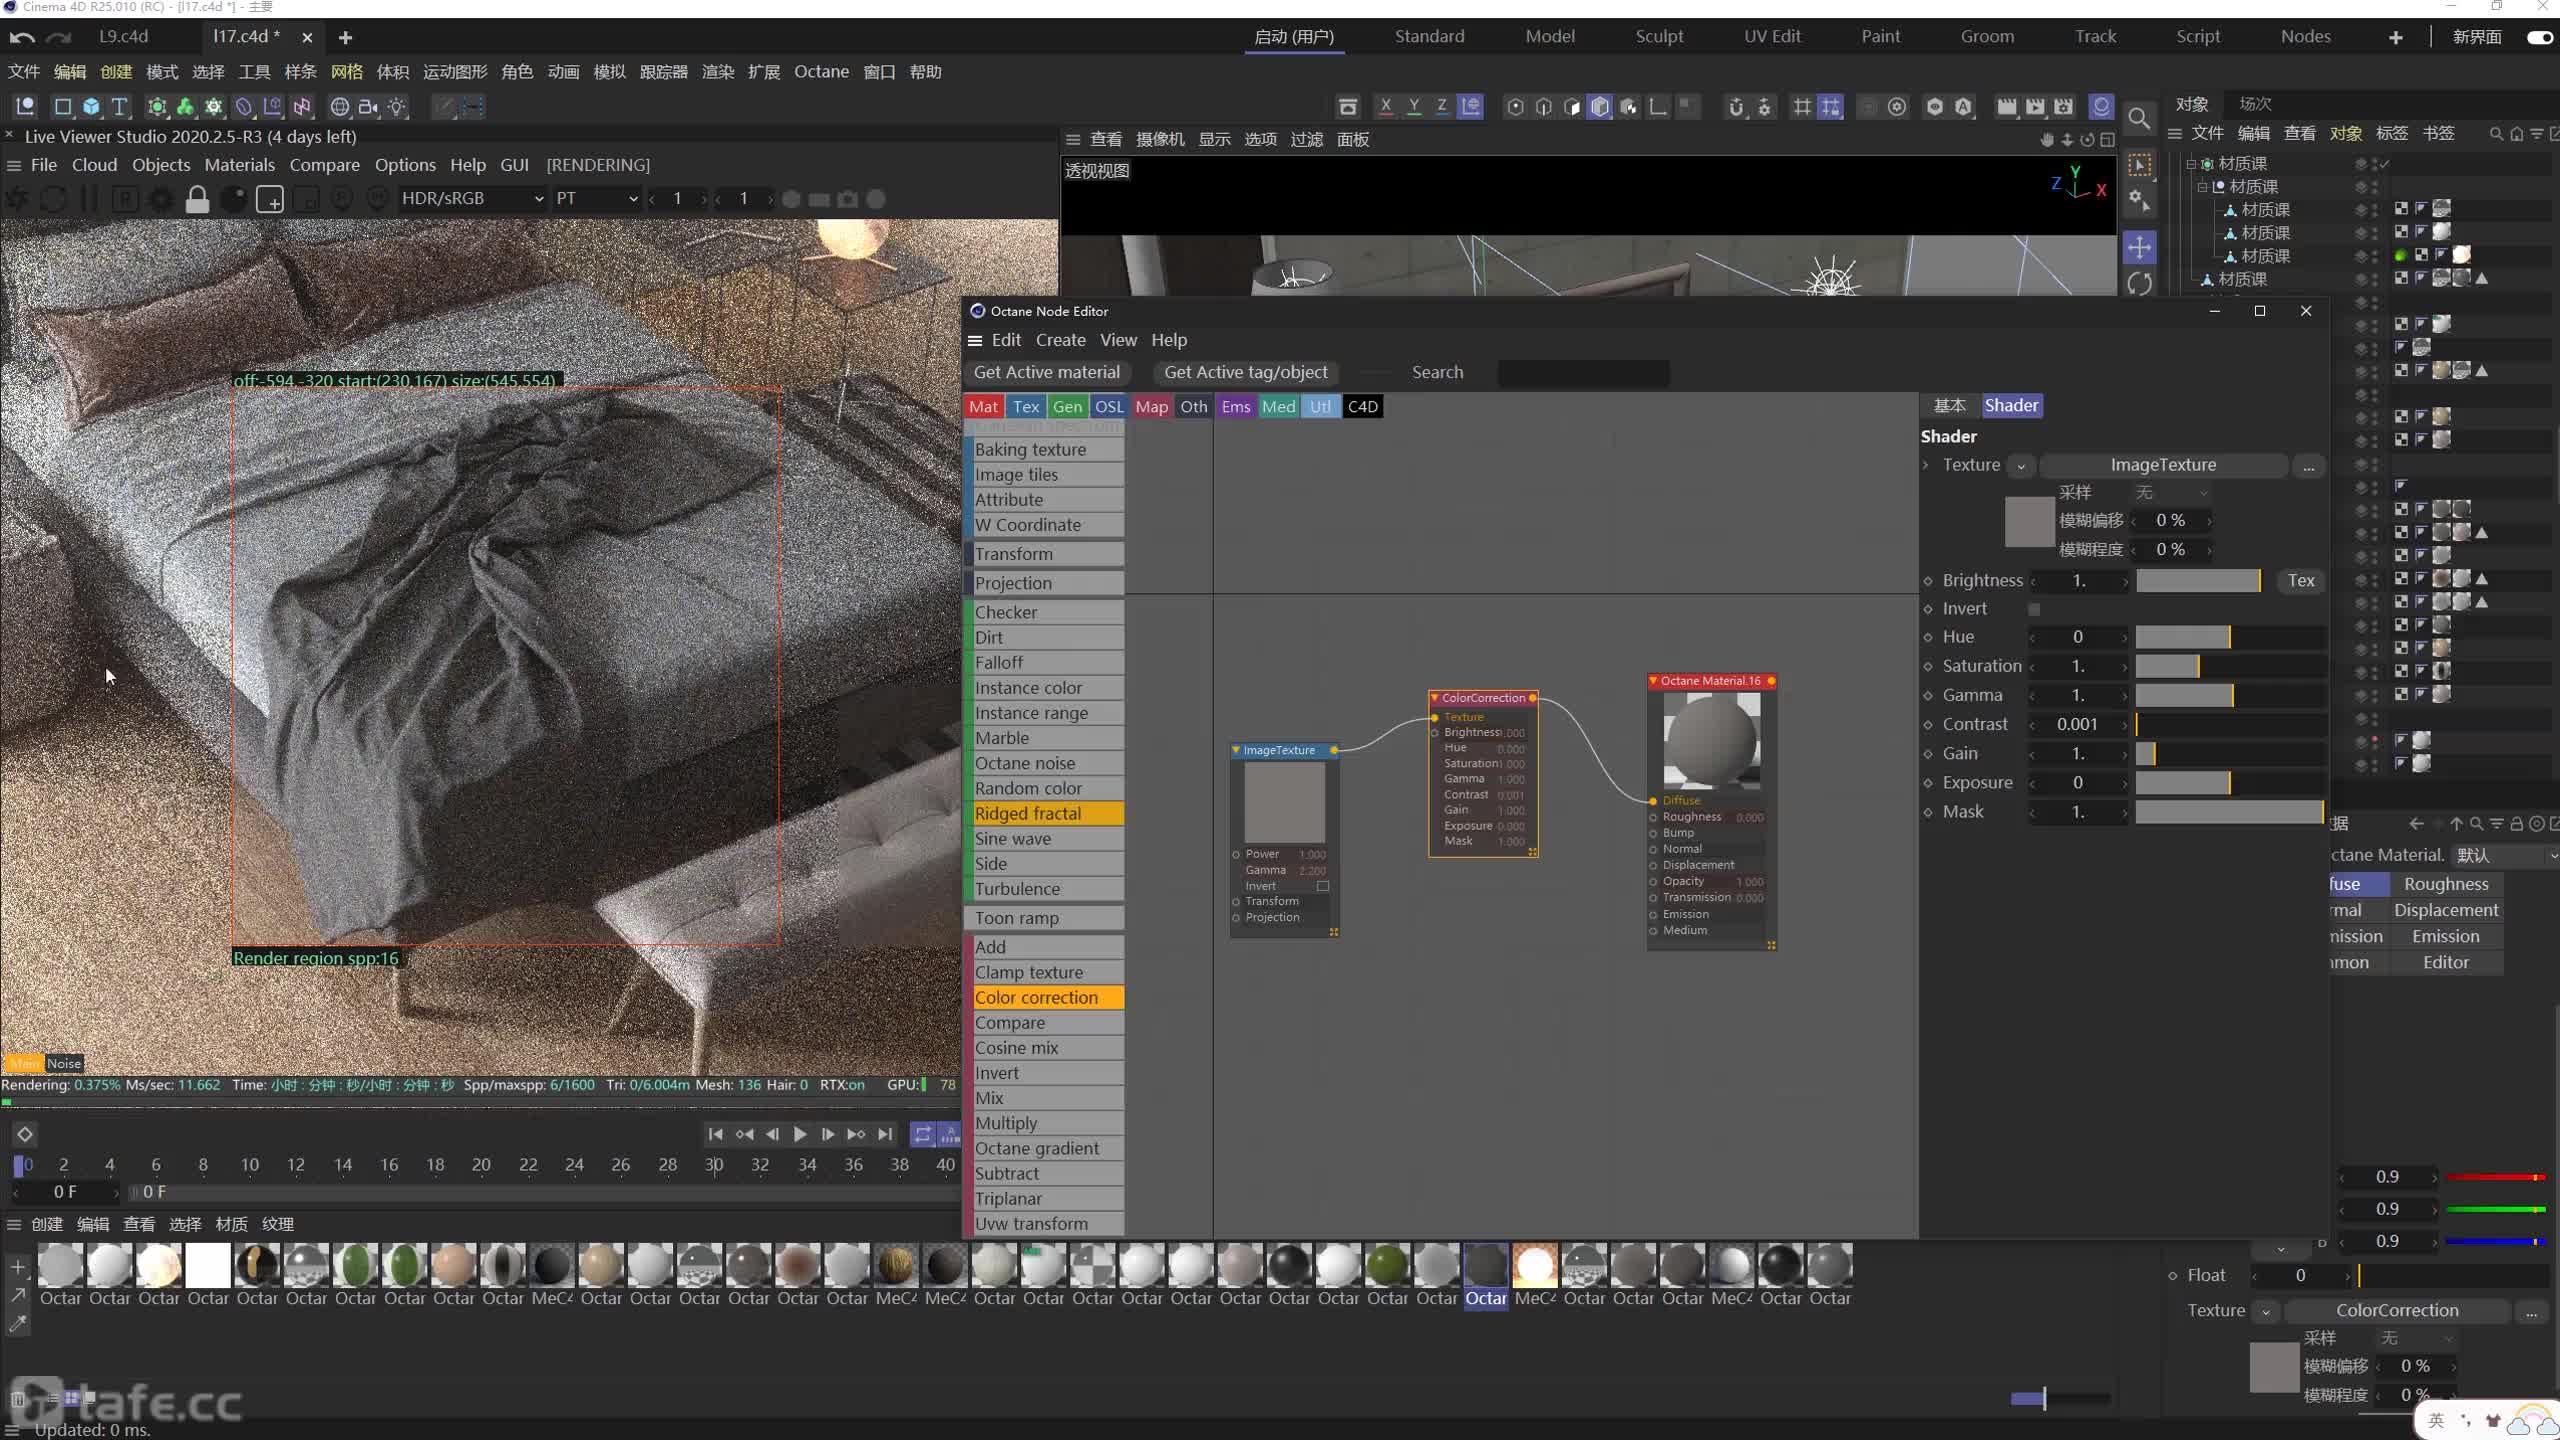
Task: Toggle the C4D node filter button
Action: 1362,406
